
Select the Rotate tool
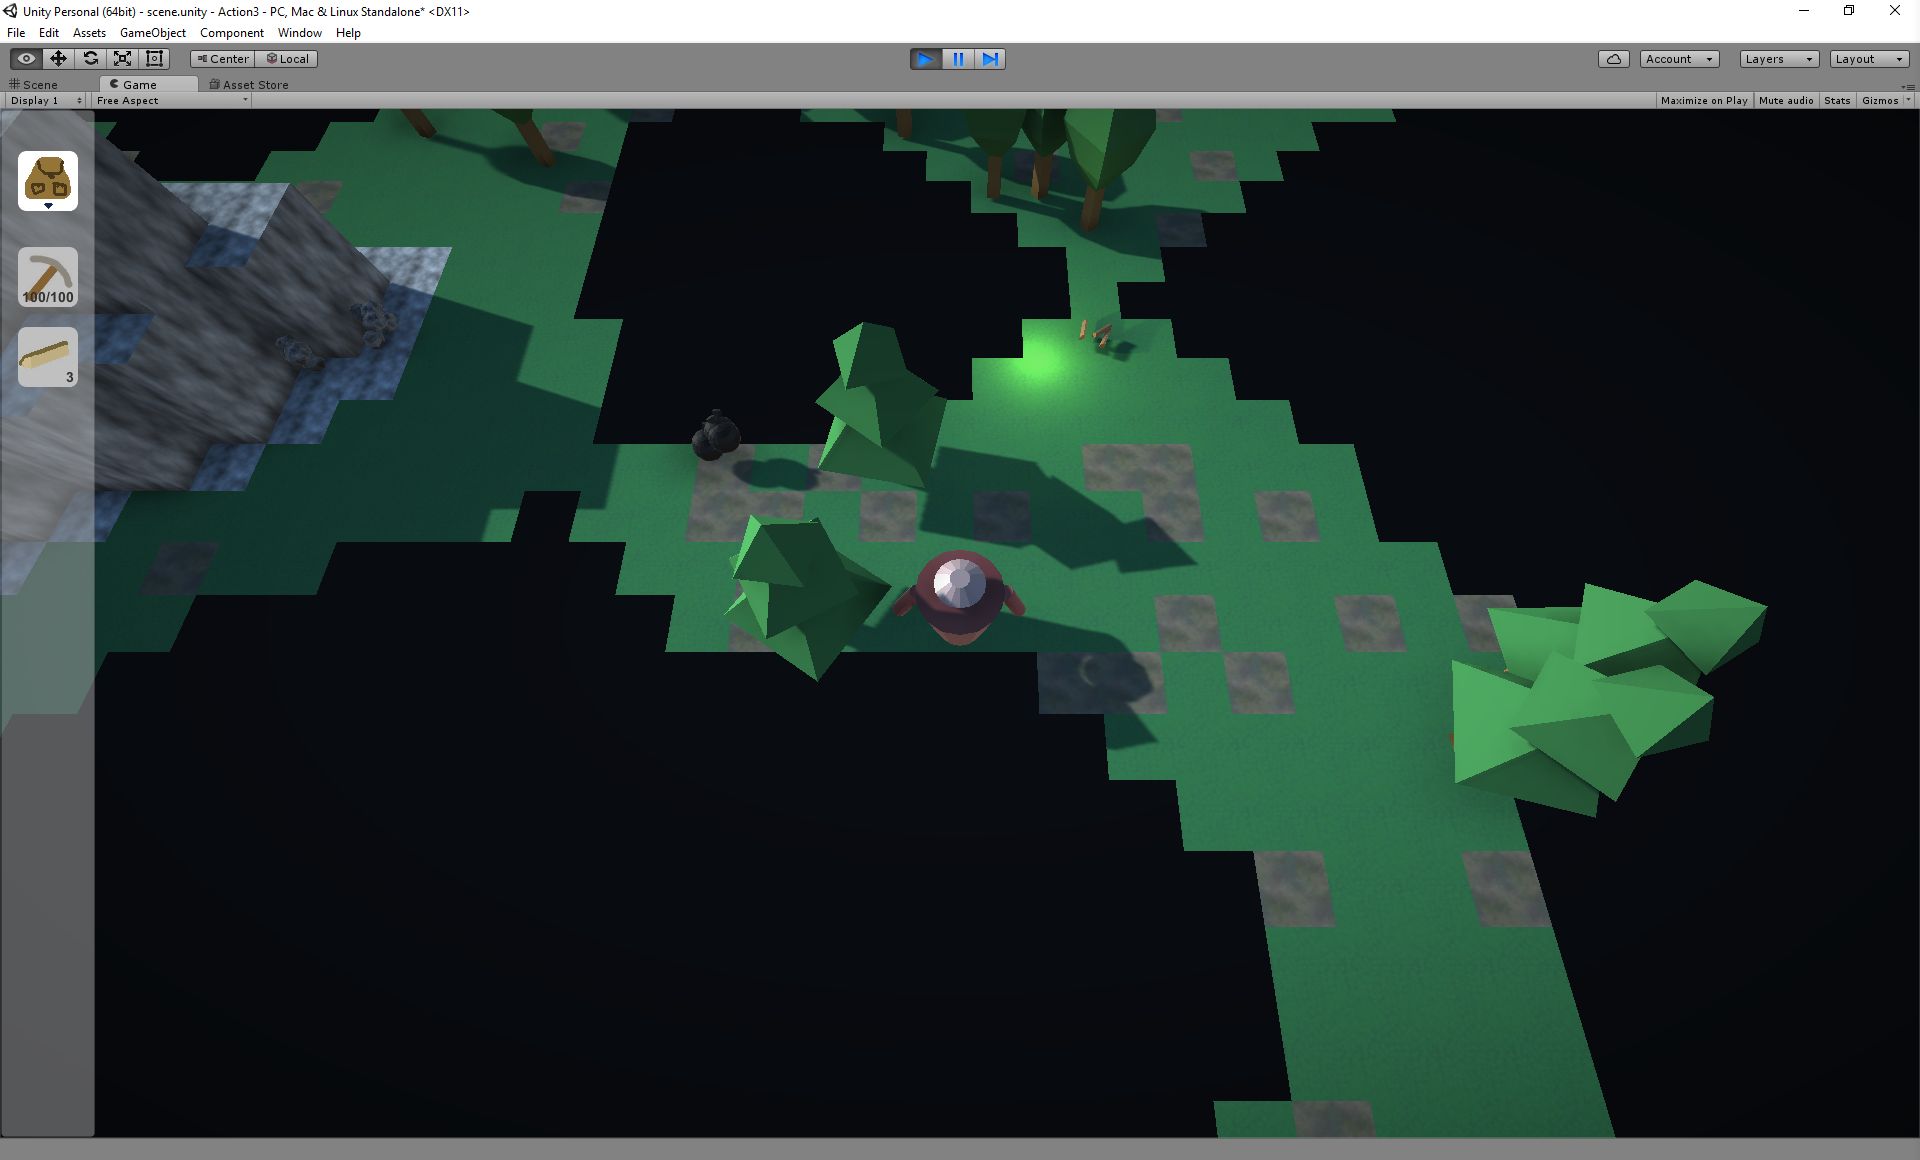point(90,59)
